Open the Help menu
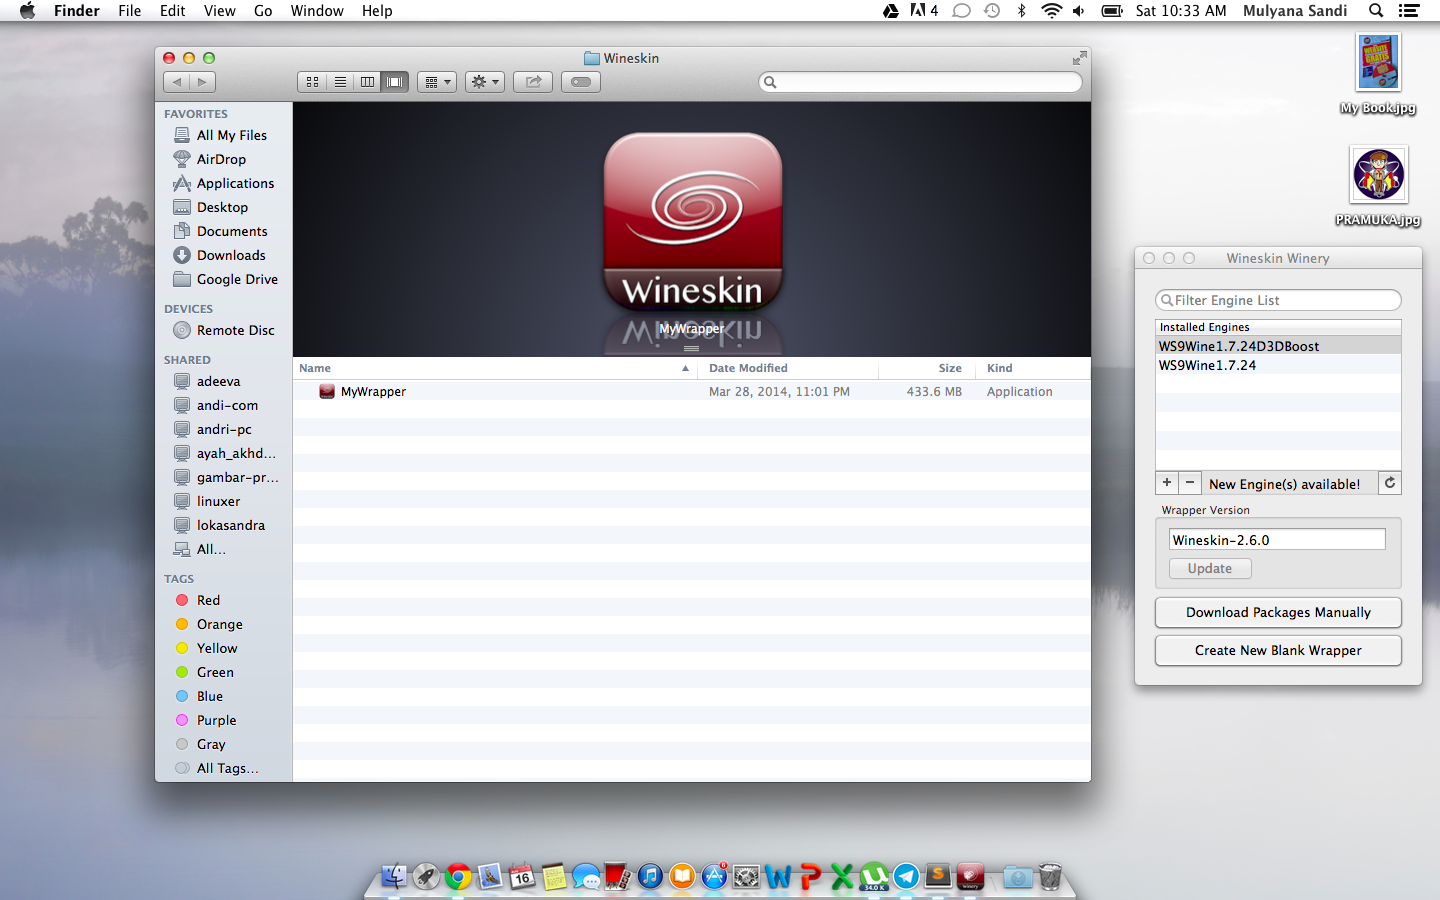 (x=377, y=11)
